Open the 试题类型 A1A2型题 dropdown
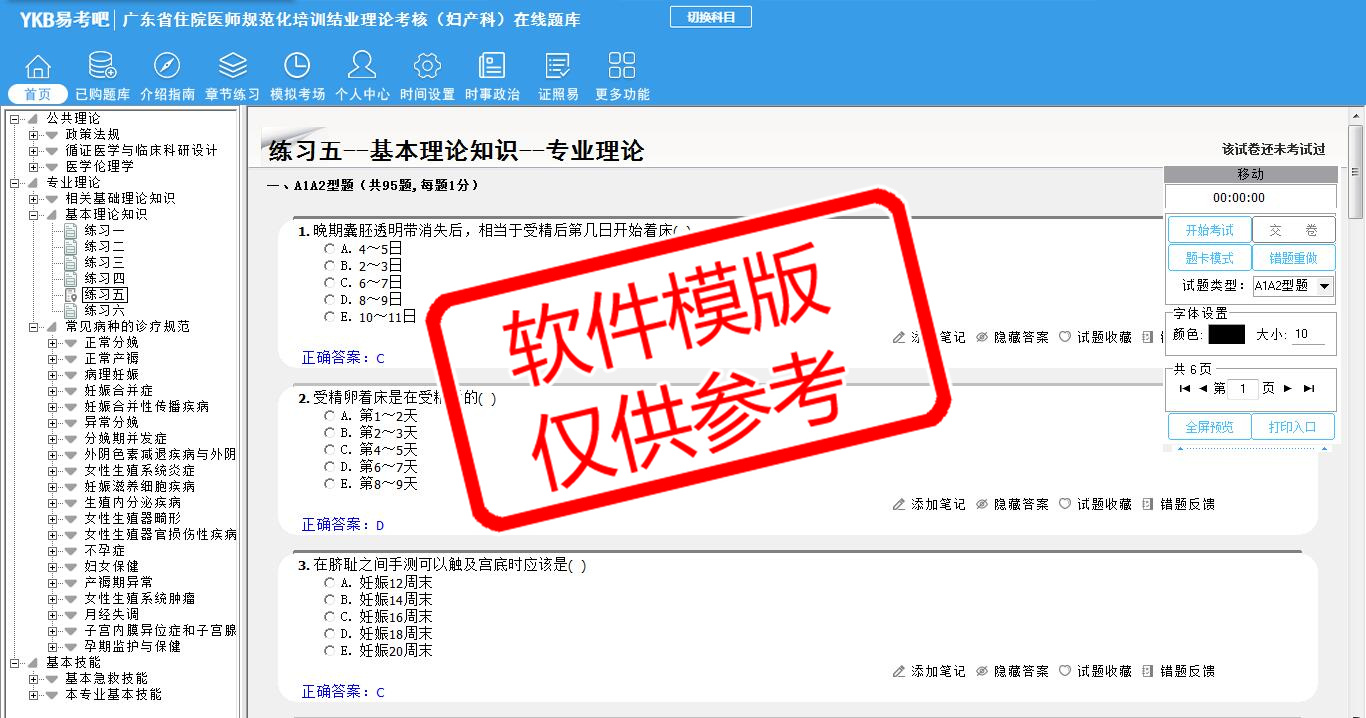Image resolution: width=1366 pixels, height=718 pixels. tap(1292, 286)
